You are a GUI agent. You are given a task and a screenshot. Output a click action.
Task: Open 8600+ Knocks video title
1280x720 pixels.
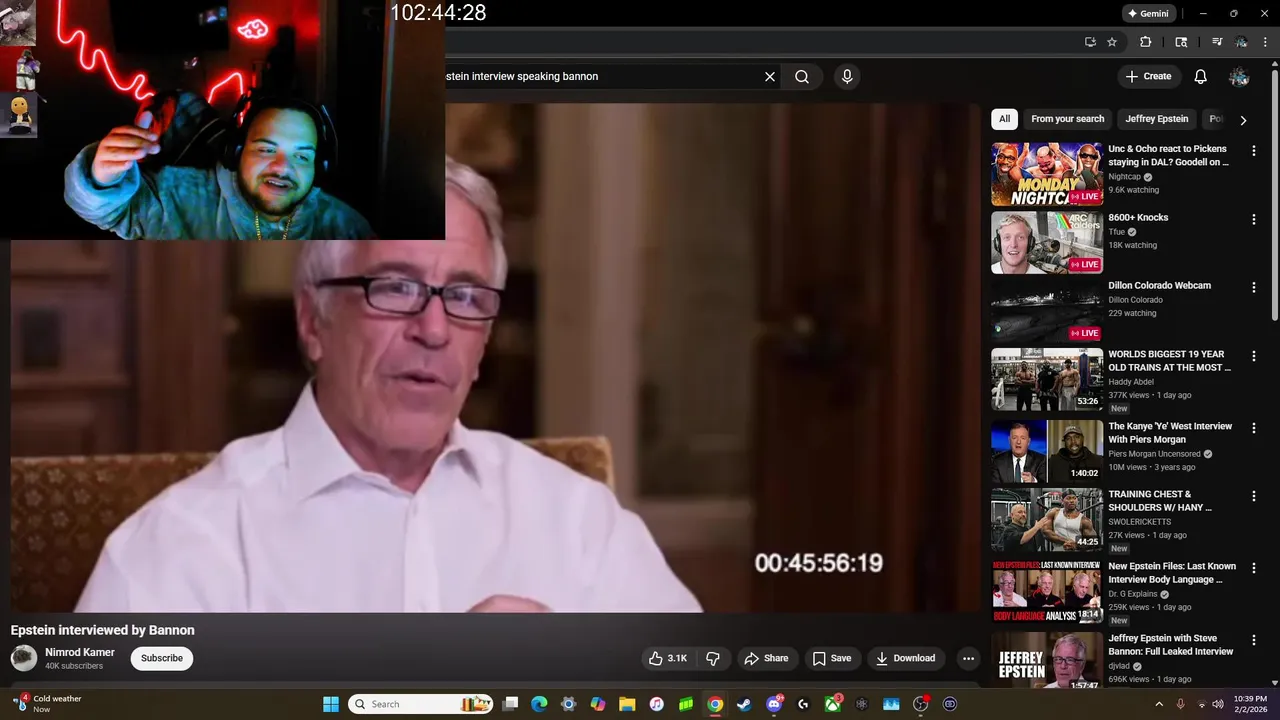[1138, 217]
